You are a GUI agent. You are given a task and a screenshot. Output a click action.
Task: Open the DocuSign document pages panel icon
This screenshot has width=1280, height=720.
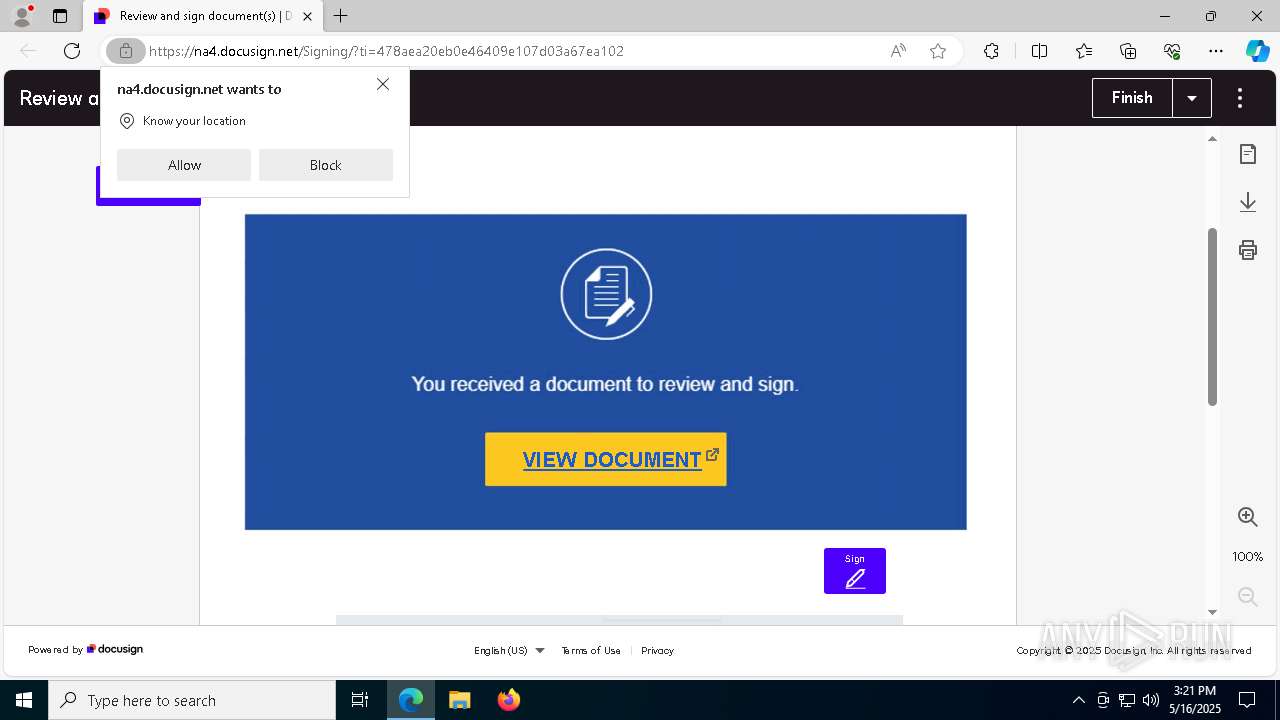point(1247,154)
